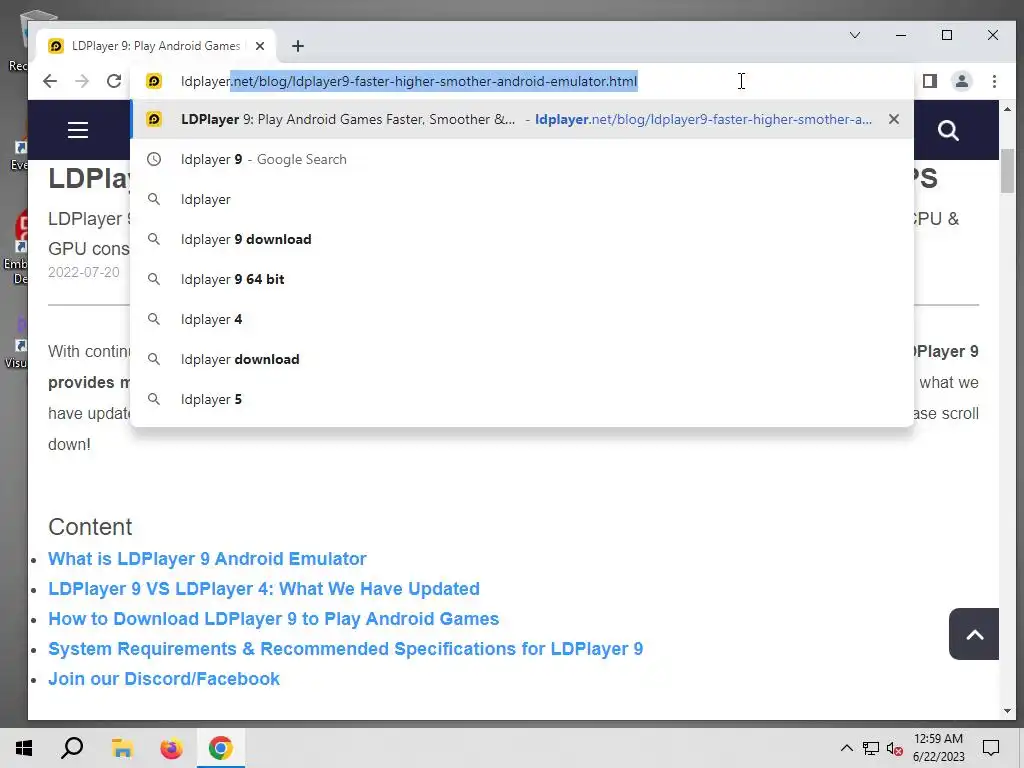
Task: Open the Chrome profile menu
Action: click(961, 81)
